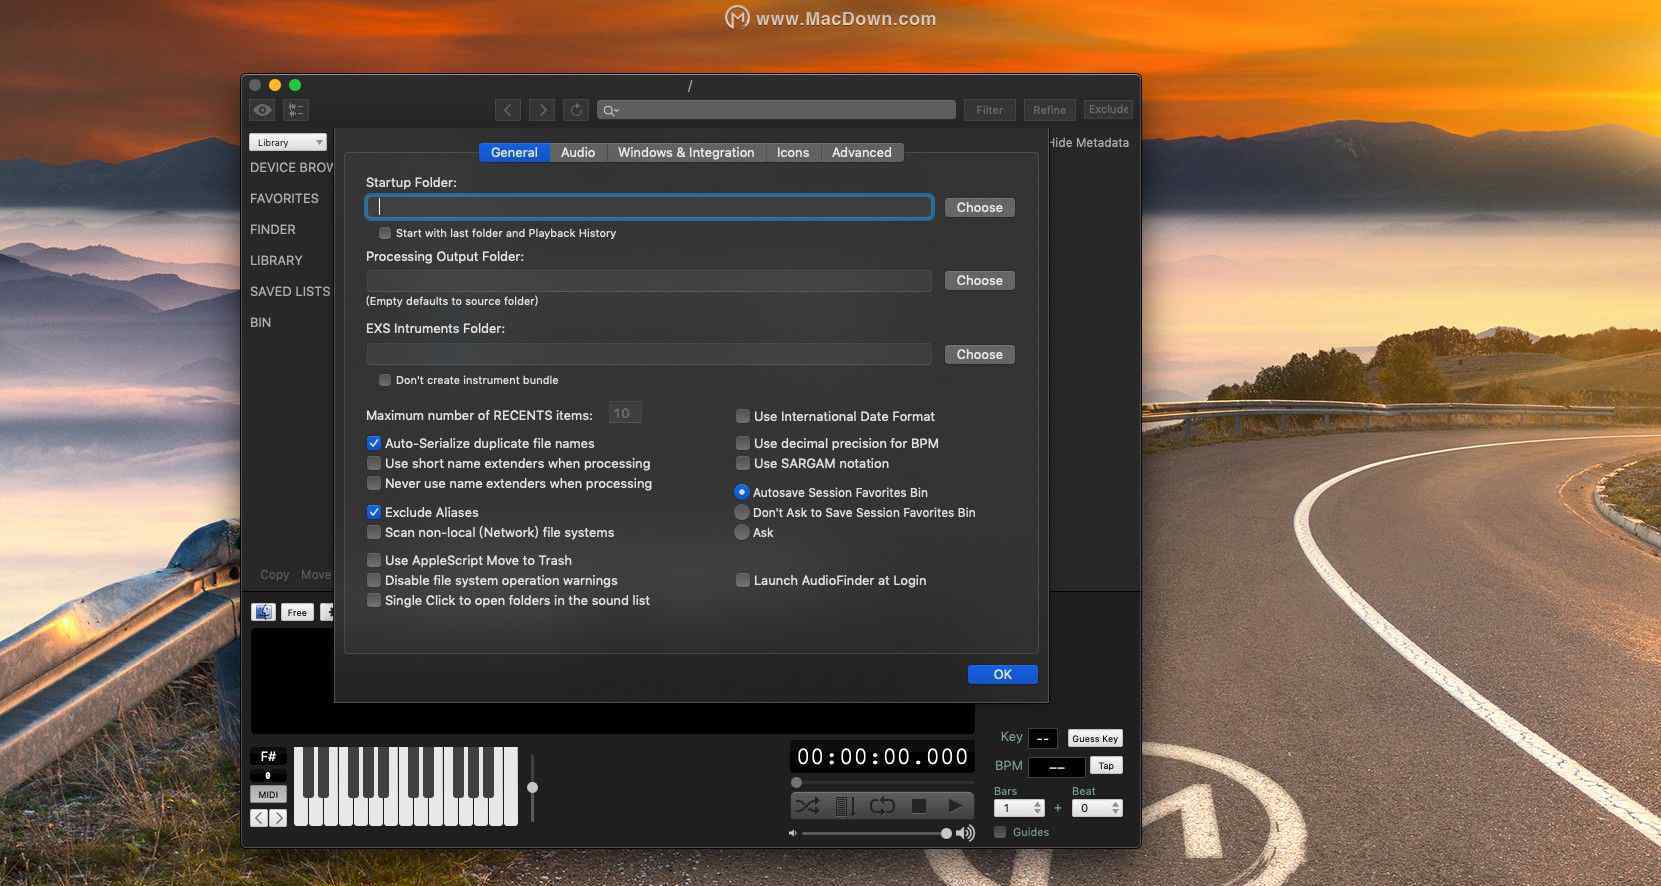This screenshot has width=1661, height=886.
Task: Open the Icons tab
Action: click(793, 152)
